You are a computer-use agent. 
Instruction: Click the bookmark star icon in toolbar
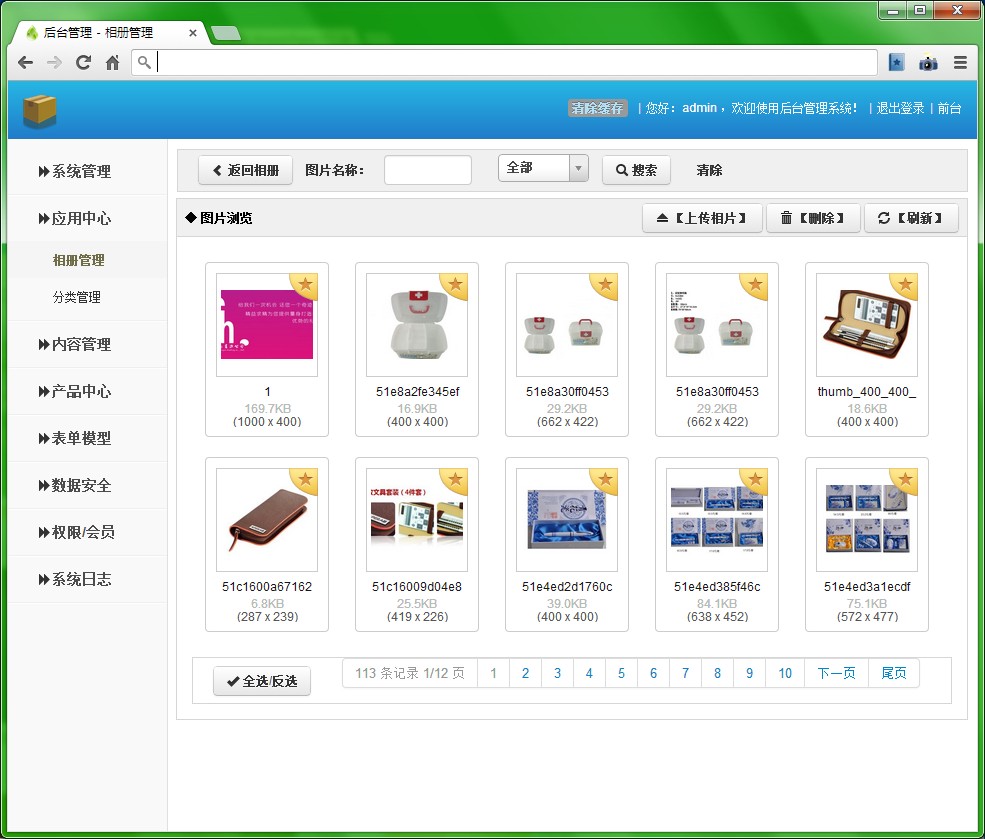click(x=897, y=62)
